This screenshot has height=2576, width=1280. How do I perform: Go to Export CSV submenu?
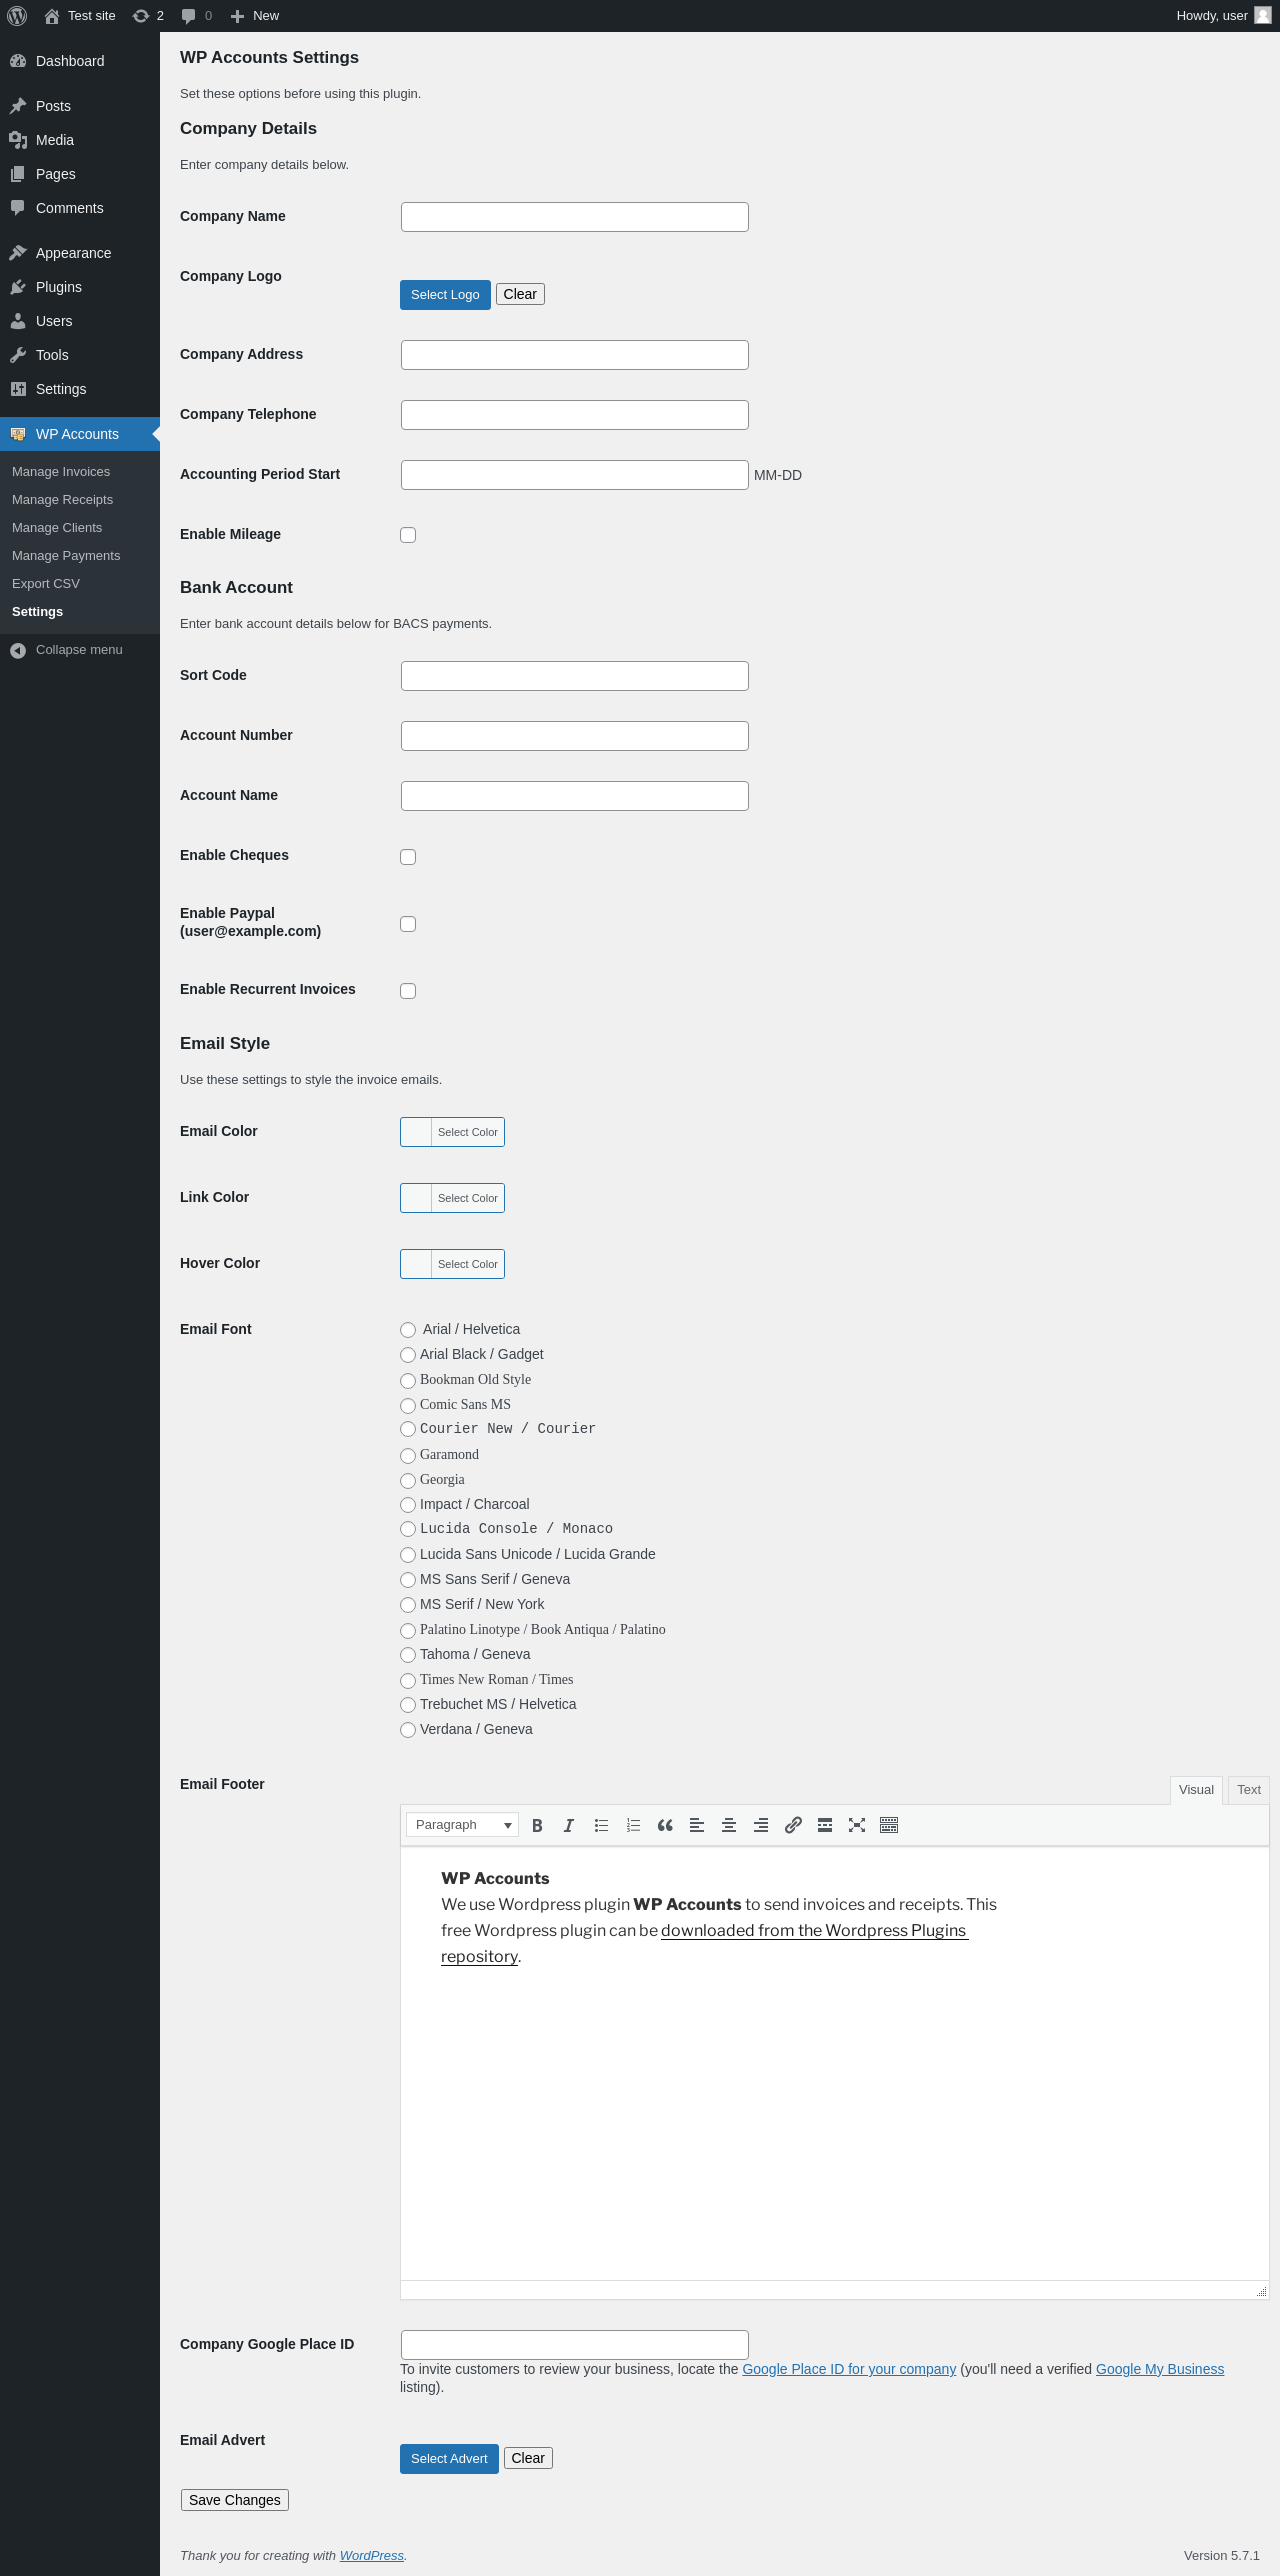pos(46,584)
